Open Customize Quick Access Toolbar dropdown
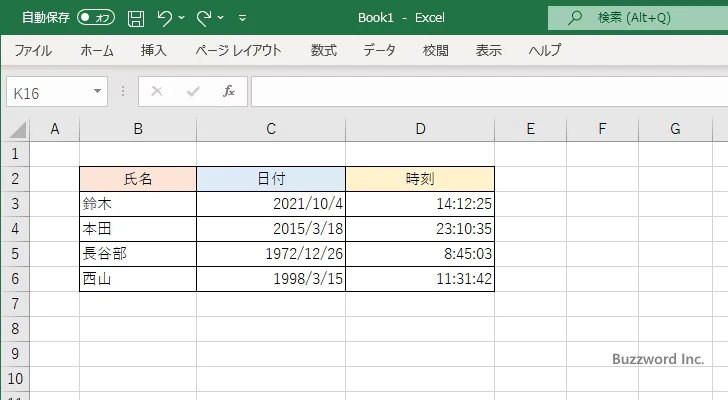This screenshot has height=400, width=728. (x=242, y=18)
